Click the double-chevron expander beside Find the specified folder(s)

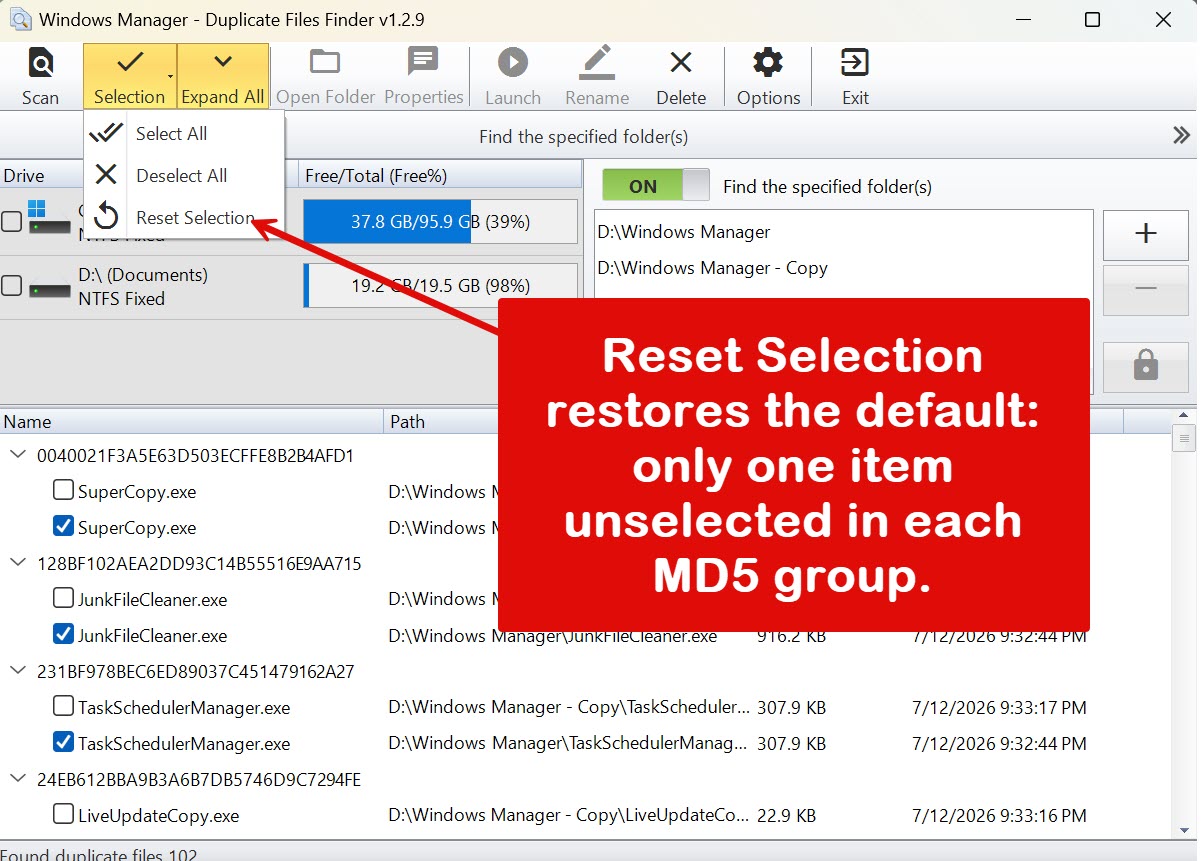[1181, 136]
